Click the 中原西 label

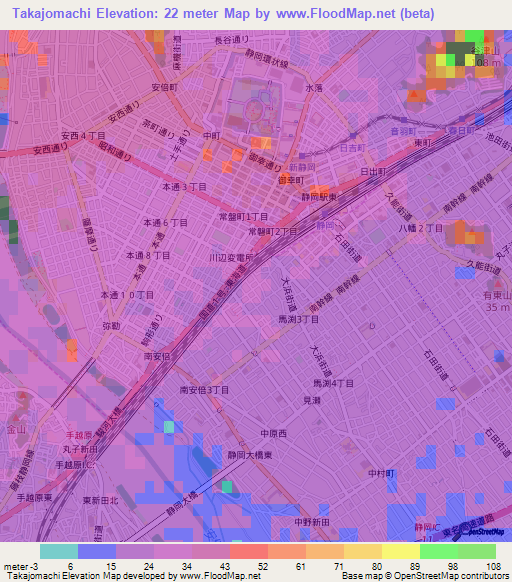274,434
